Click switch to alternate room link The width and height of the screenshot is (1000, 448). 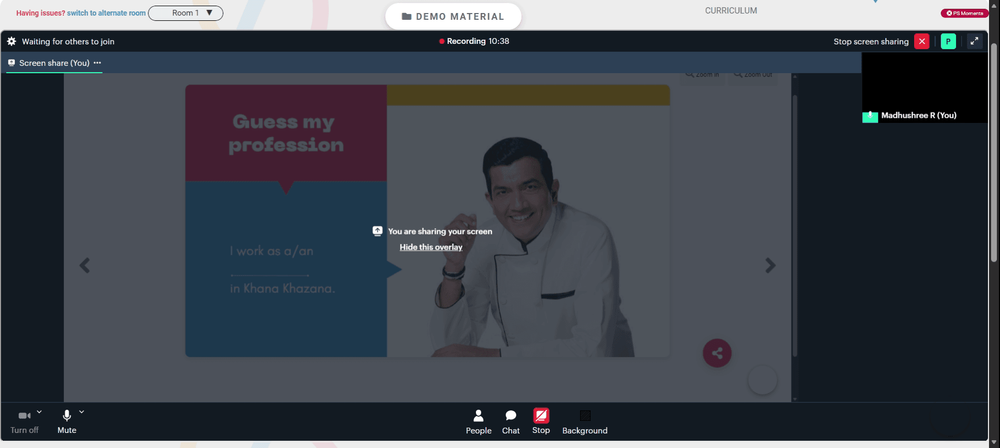point(107,13)
